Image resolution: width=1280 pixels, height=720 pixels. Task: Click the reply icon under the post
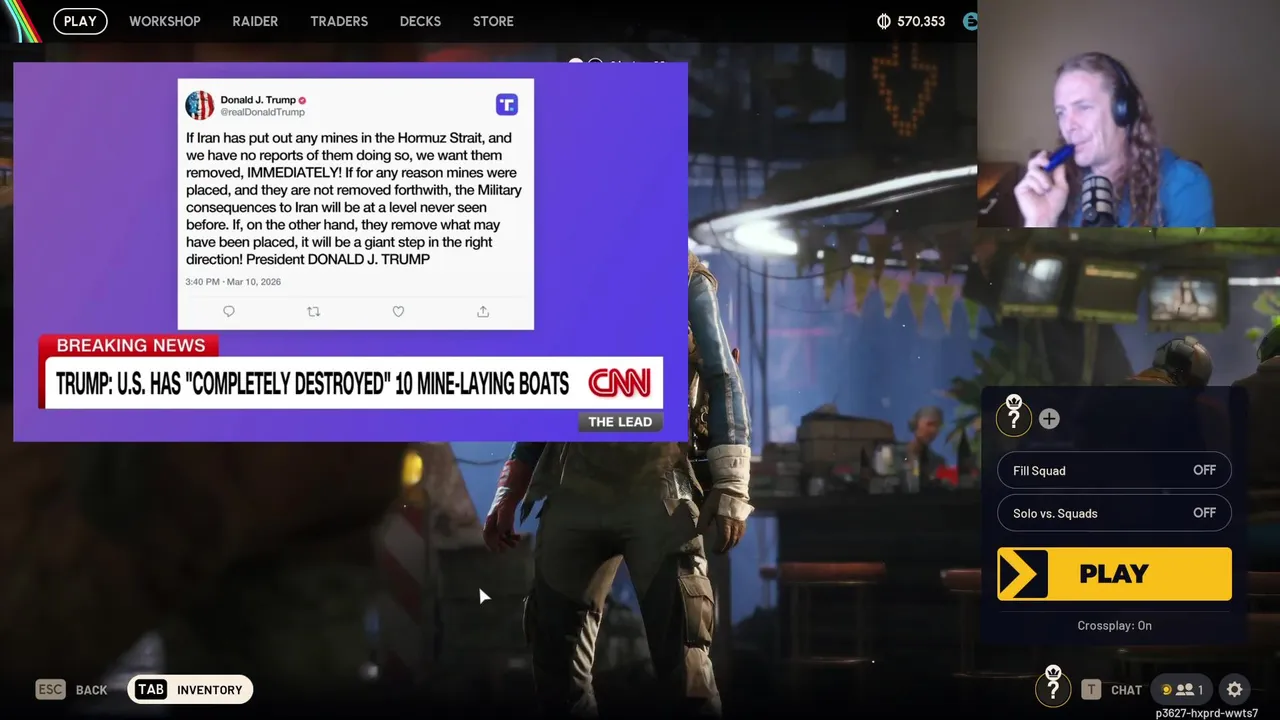(229, 312)
